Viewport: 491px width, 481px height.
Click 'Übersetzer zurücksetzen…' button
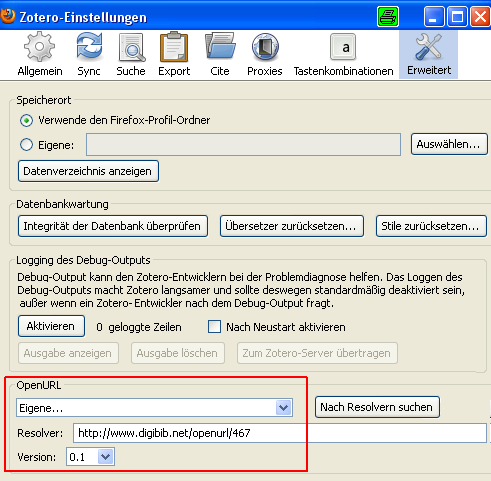(x=291, y=226)
